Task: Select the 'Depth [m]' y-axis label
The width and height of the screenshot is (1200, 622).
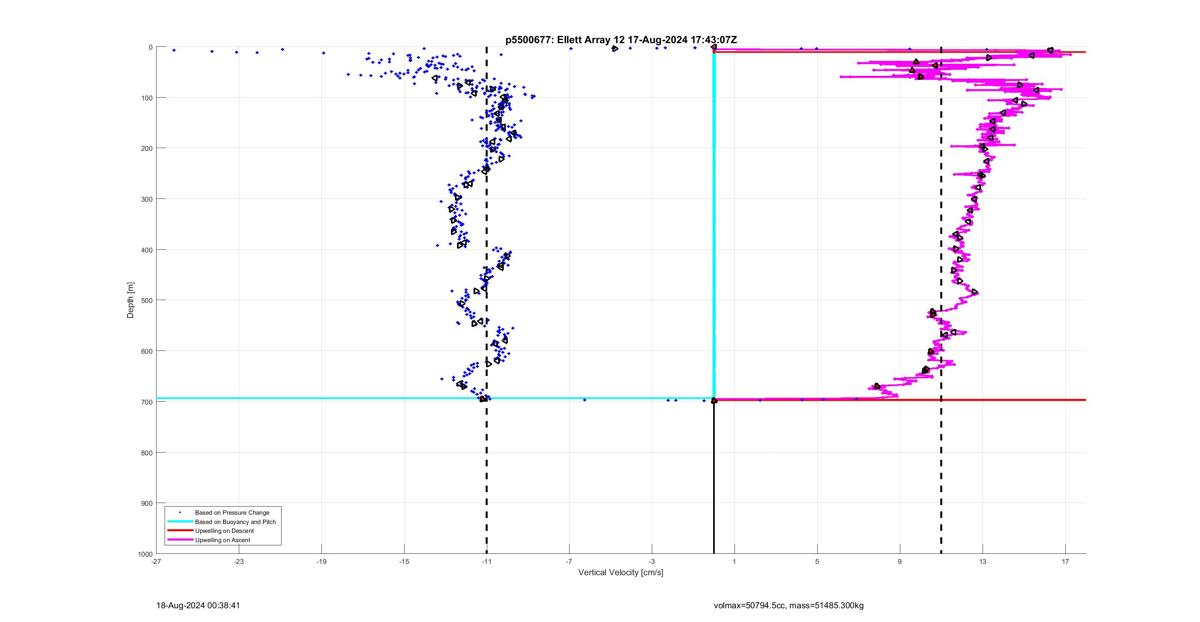Action: 131,300
